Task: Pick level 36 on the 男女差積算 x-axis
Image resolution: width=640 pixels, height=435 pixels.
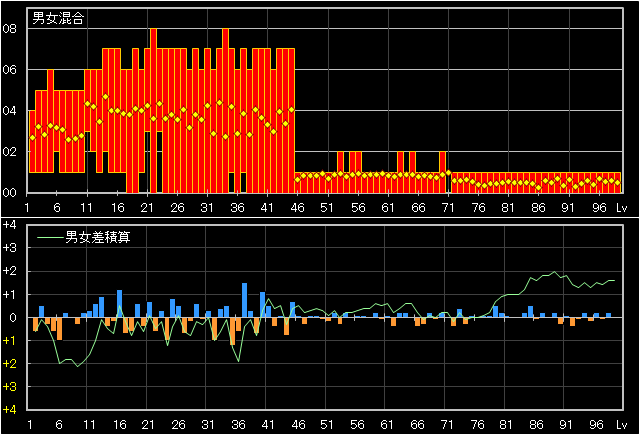Action: [238, 425]
